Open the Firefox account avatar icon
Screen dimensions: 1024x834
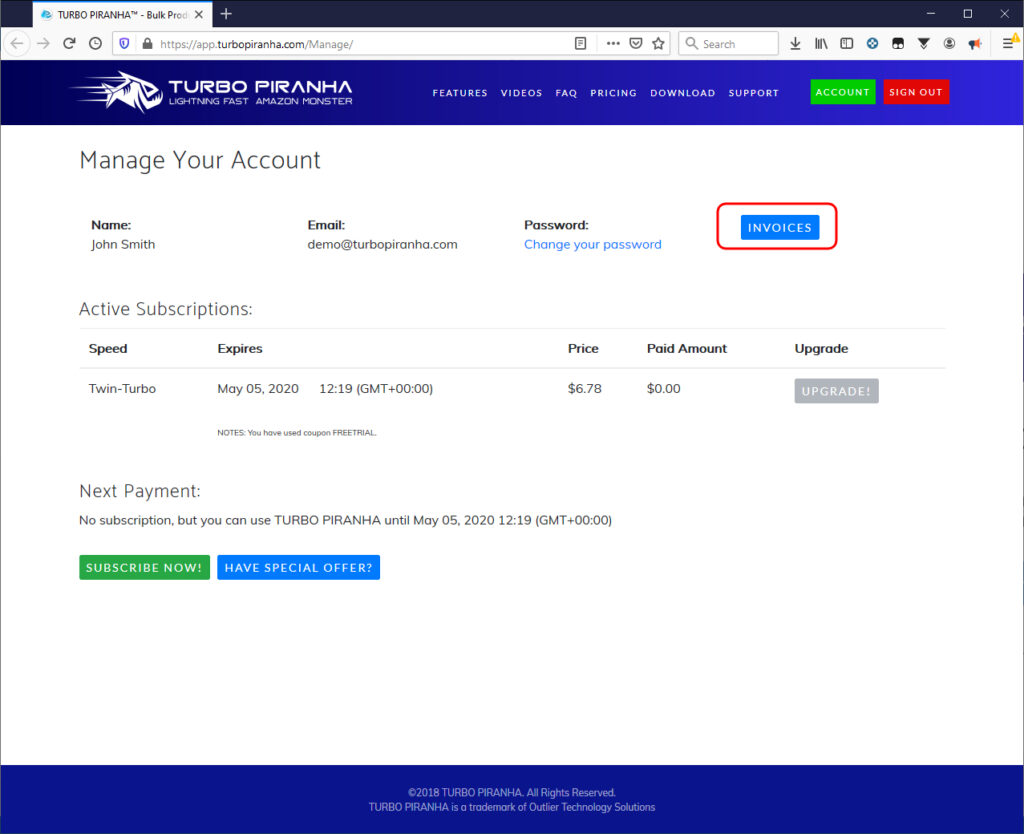[x=949, y=44]
